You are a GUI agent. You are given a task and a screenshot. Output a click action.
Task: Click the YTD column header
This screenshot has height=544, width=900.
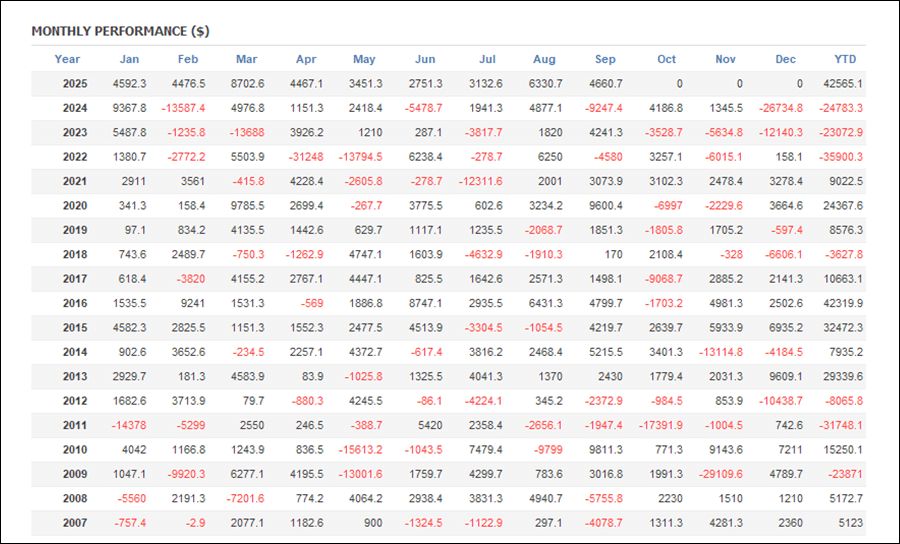[845, 59]
